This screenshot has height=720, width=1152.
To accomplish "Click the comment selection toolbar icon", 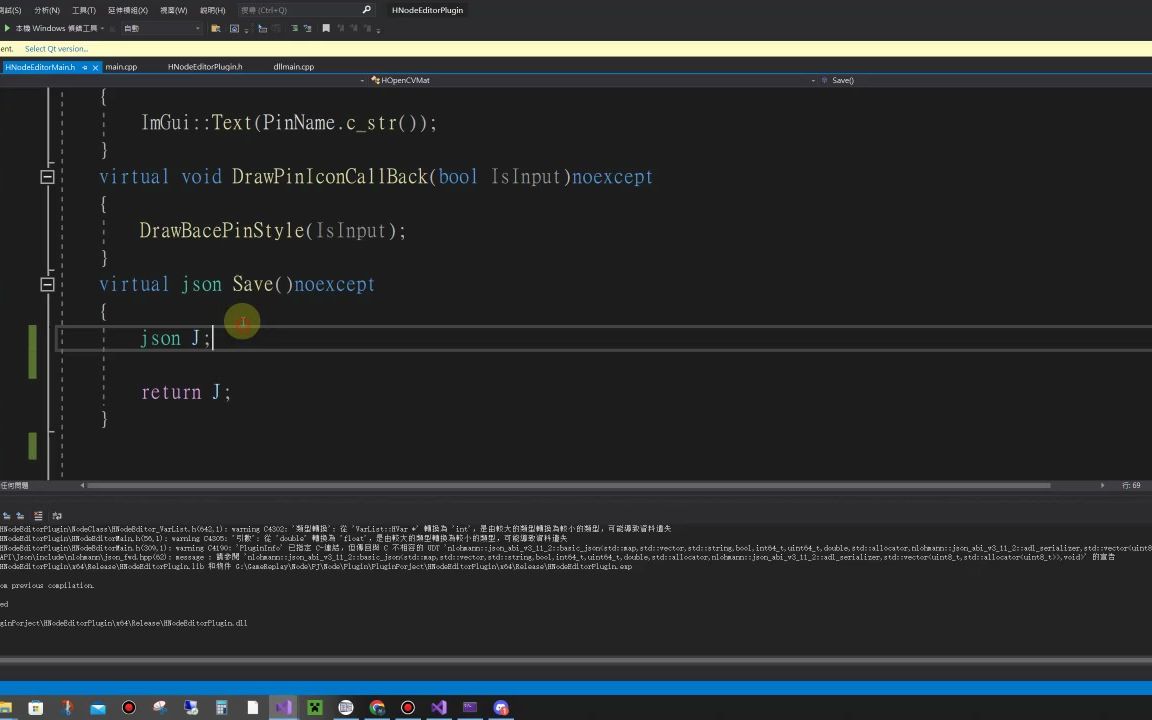I will click(x=295, y=29).
